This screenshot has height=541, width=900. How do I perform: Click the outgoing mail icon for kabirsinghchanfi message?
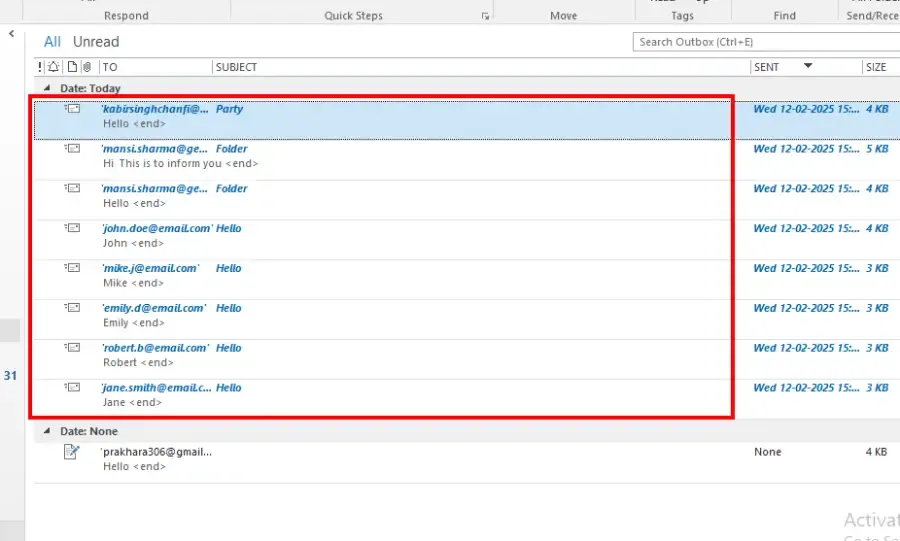72,108
